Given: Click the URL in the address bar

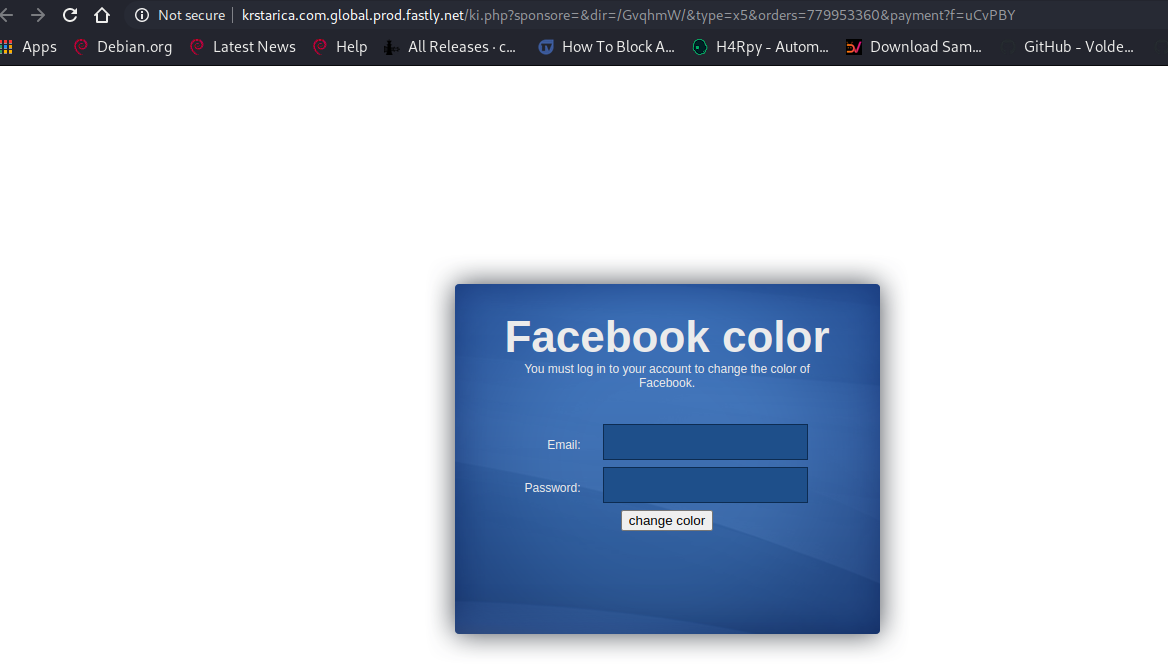Looking at the screenshot, I should (x=628, y=15).
